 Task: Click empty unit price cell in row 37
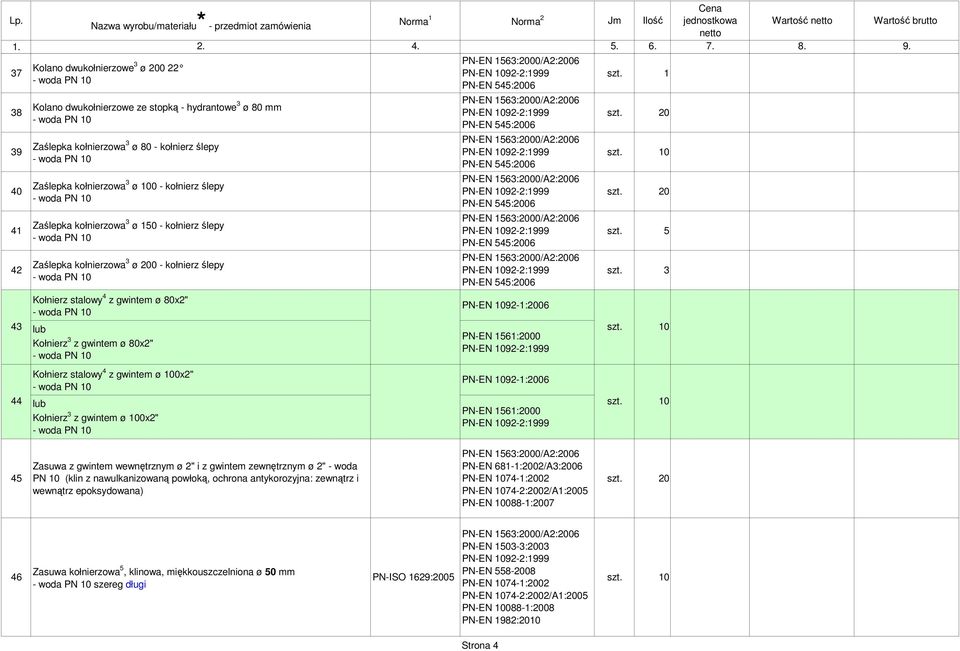pos(710,73)
